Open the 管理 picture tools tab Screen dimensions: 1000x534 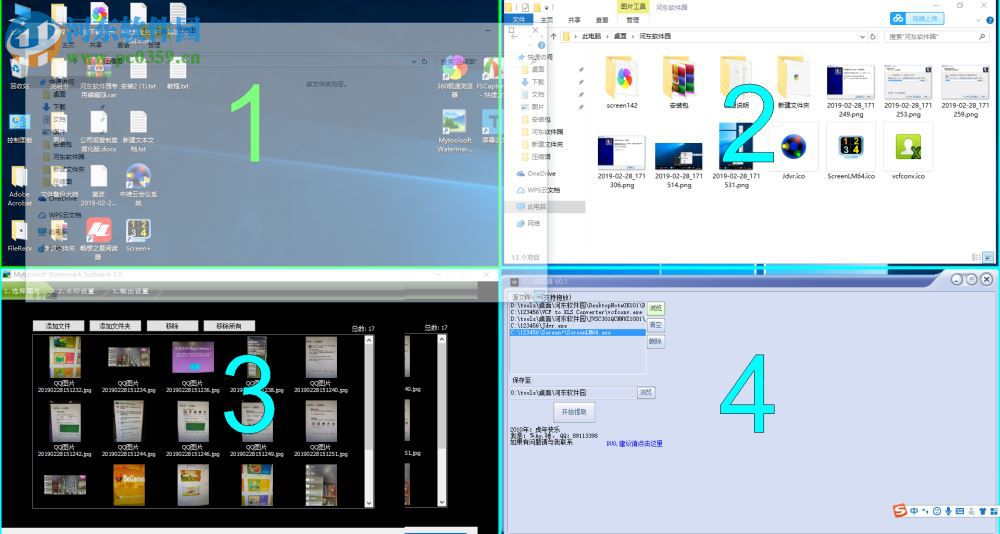632,20
